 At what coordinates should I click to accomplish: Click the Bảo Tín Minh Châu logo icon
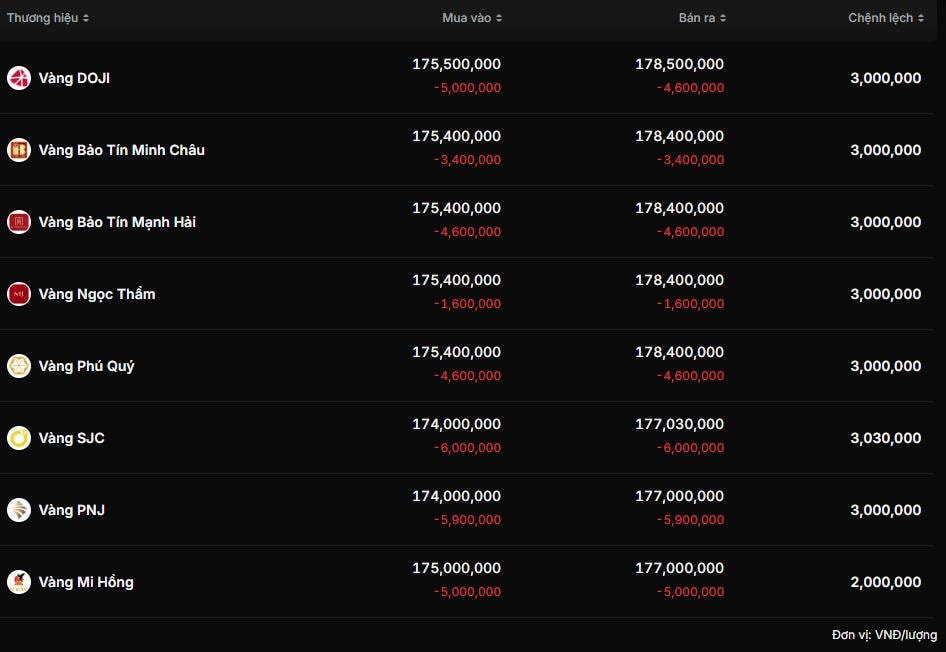pyautogui.click(x=19, y=150)
